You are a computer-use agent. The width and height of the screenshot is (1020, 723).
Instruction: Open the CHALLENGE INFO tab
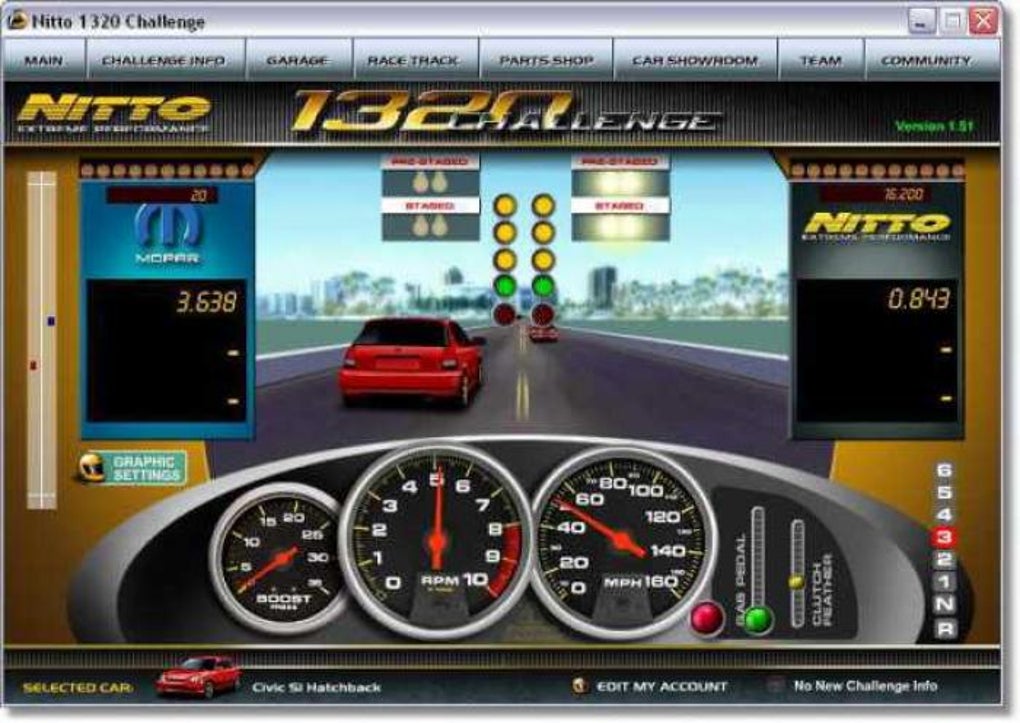pyautogui.click(x=165, y=60)
